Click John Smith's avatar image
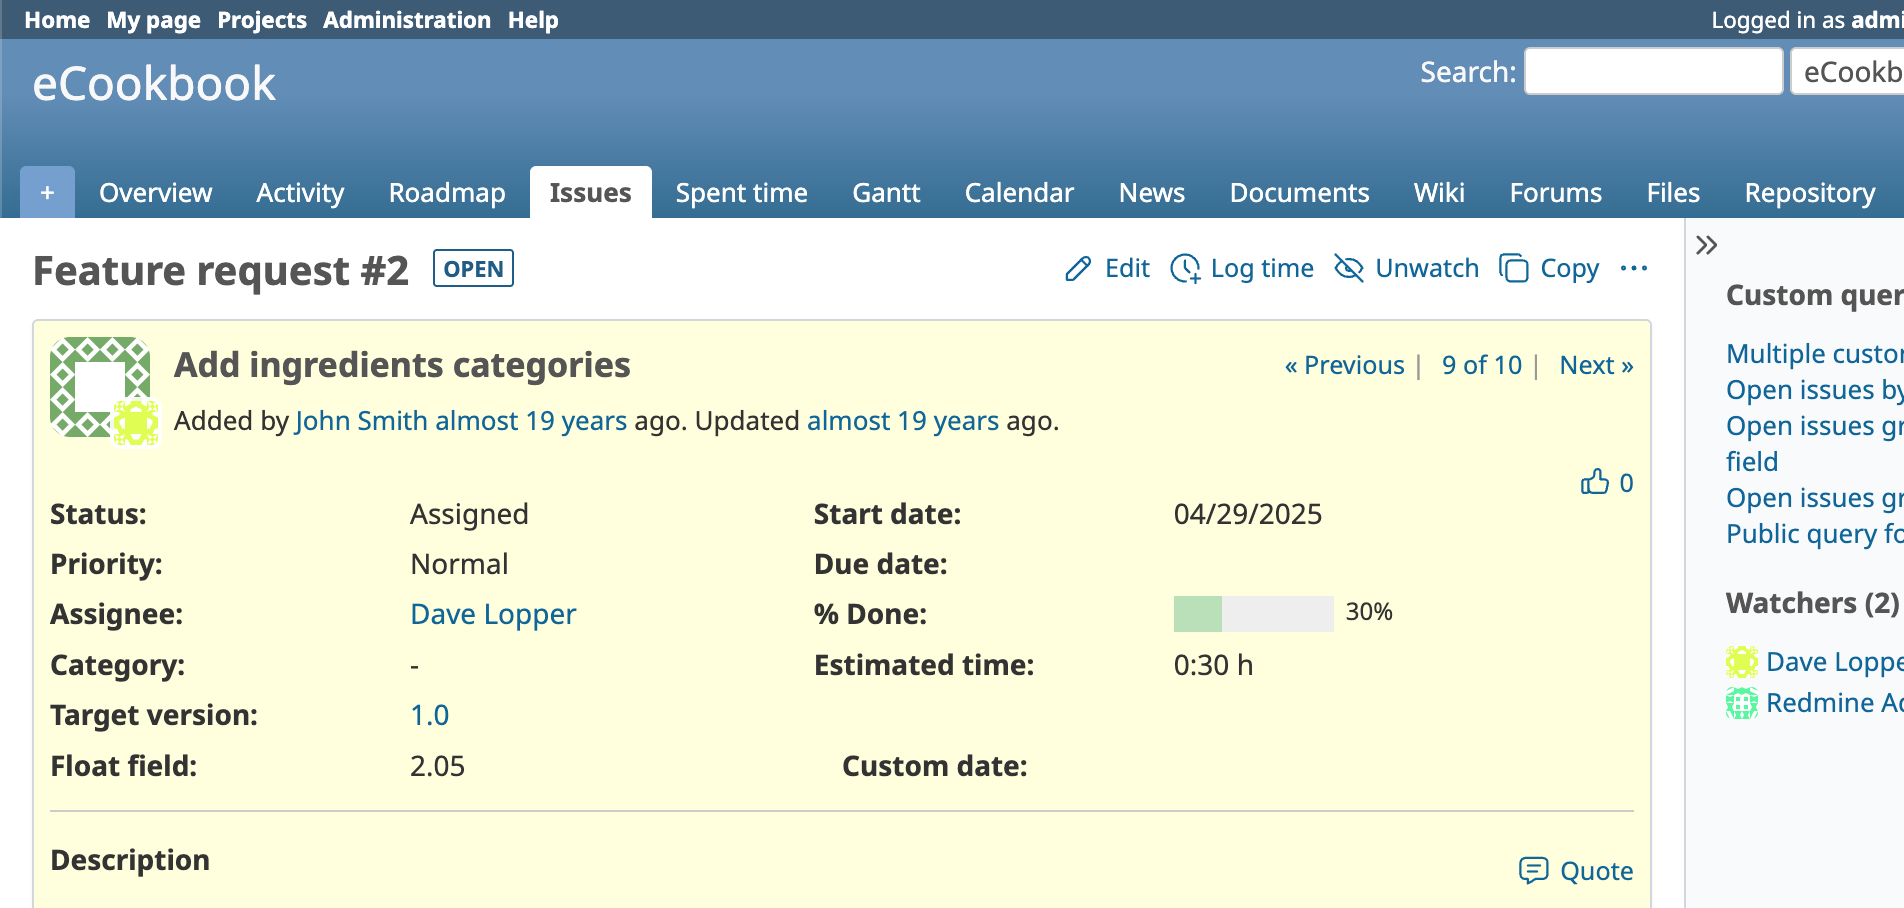 point(100,387)
